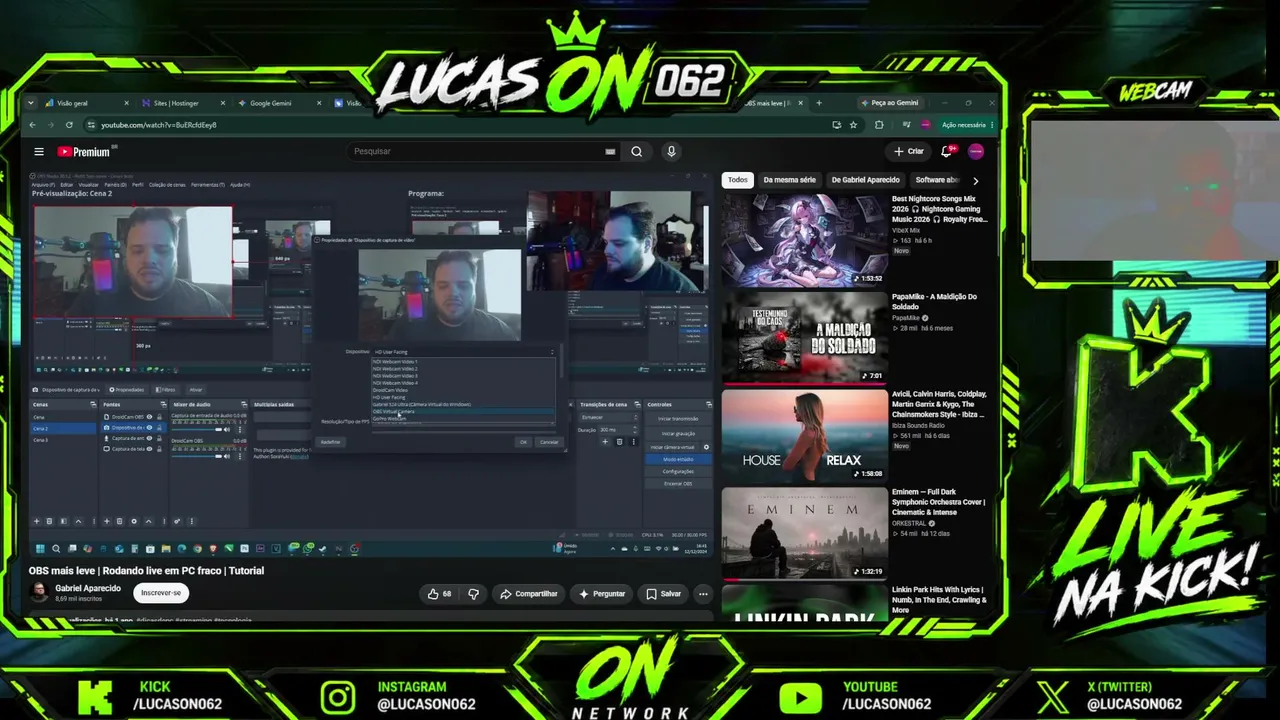The width and height of the screenshot is (1280, 720).
Task: Open the Gabriel Aparecido channel name link
Action: click(x=88, y=588)
